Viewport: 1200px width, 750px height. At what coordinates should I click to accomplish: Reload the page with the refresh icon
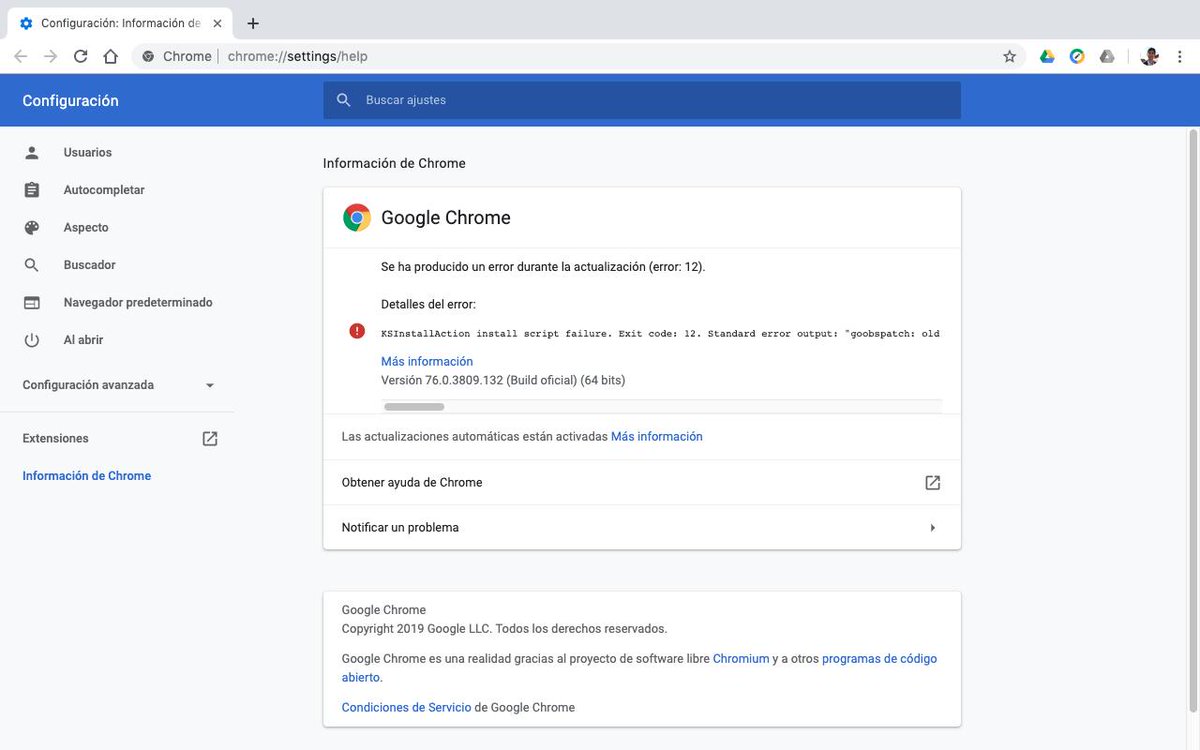[x=80, y=56]
